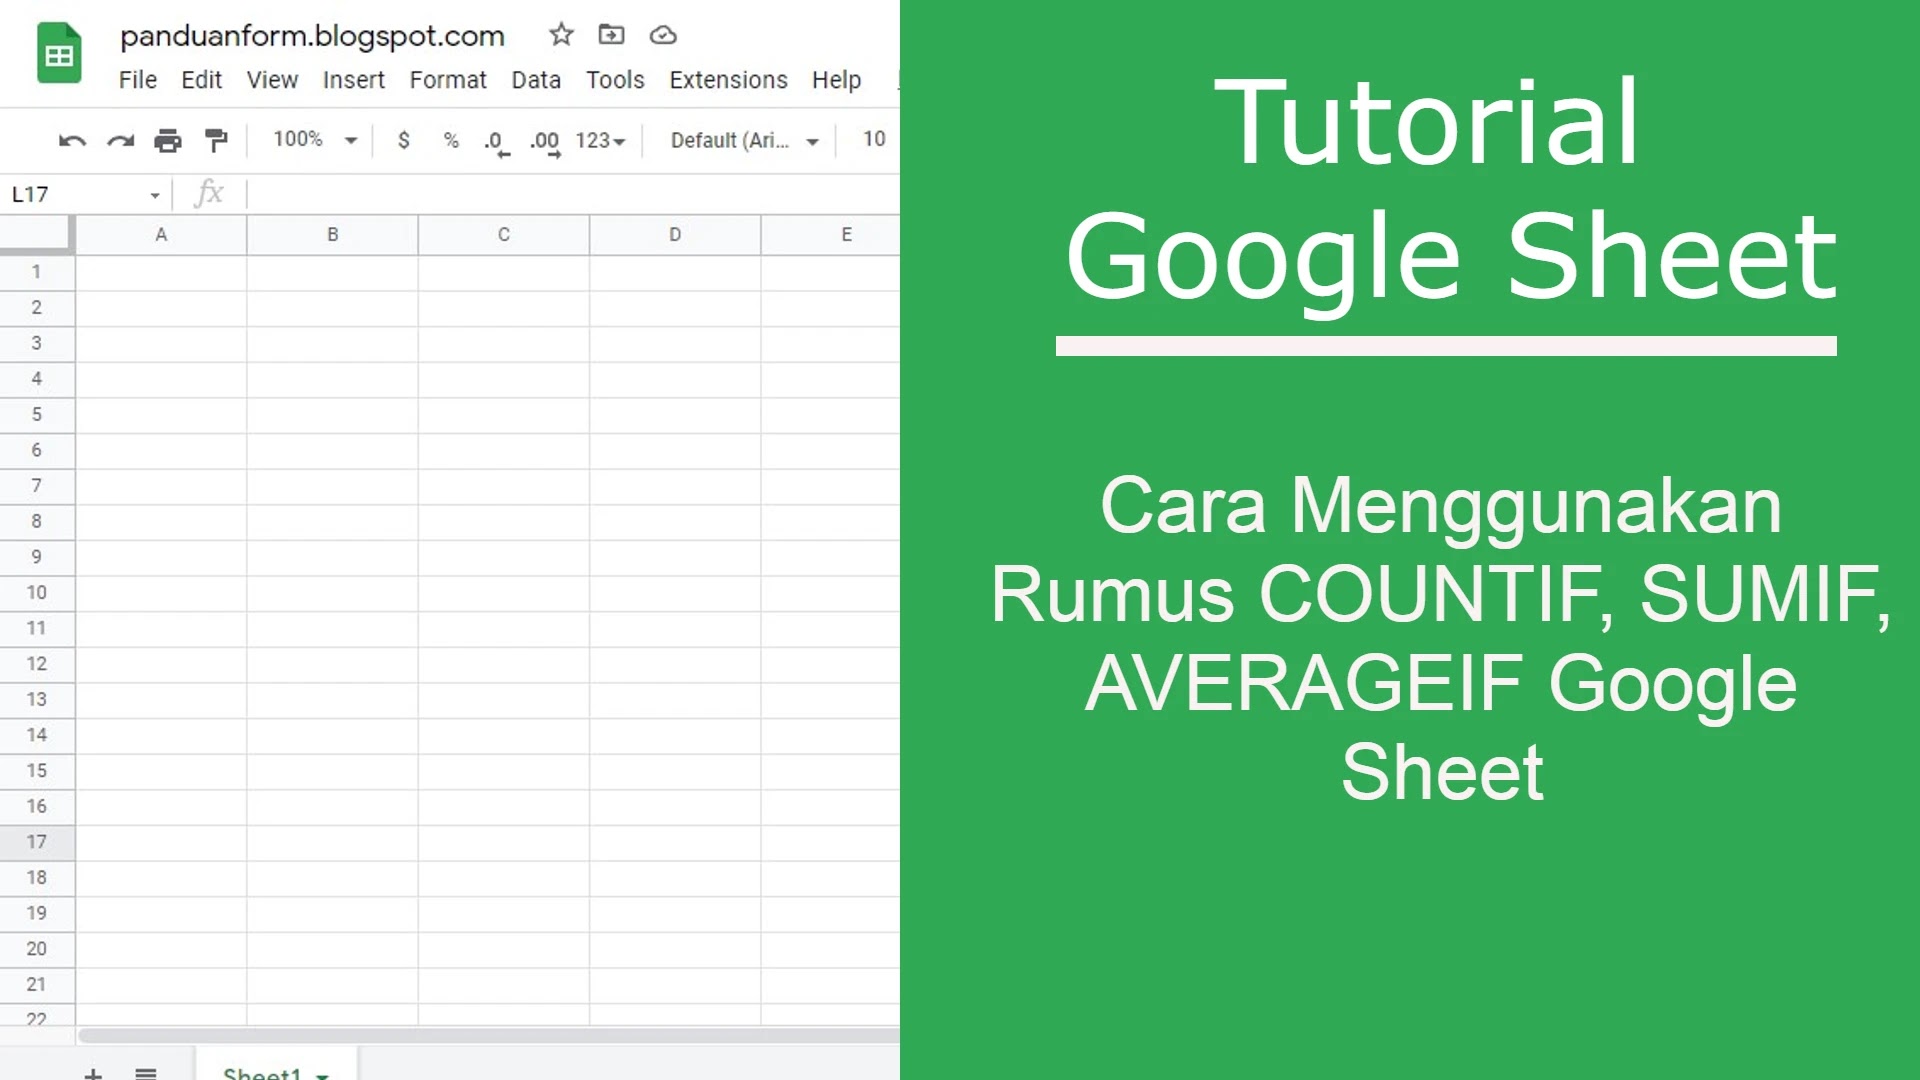Image resolution: width=1920 pixels, height=1080 pixels.
Task: Click the Redo arrow icon
Action: click(120, 140)
